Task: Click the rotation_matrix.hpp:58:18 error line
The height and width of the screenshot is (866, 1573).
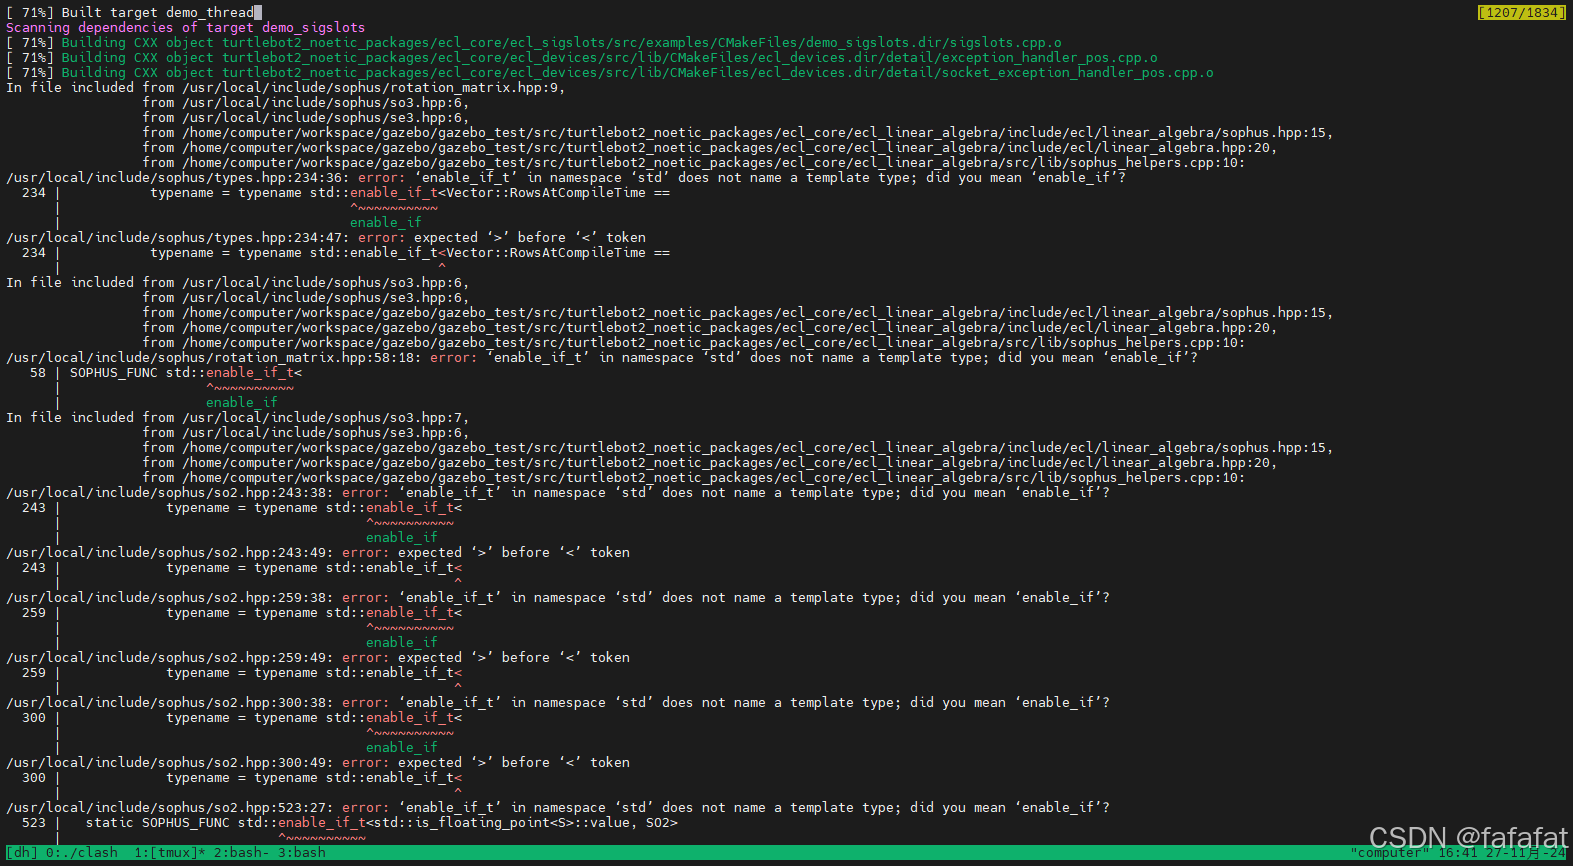Action: [602, 357]
